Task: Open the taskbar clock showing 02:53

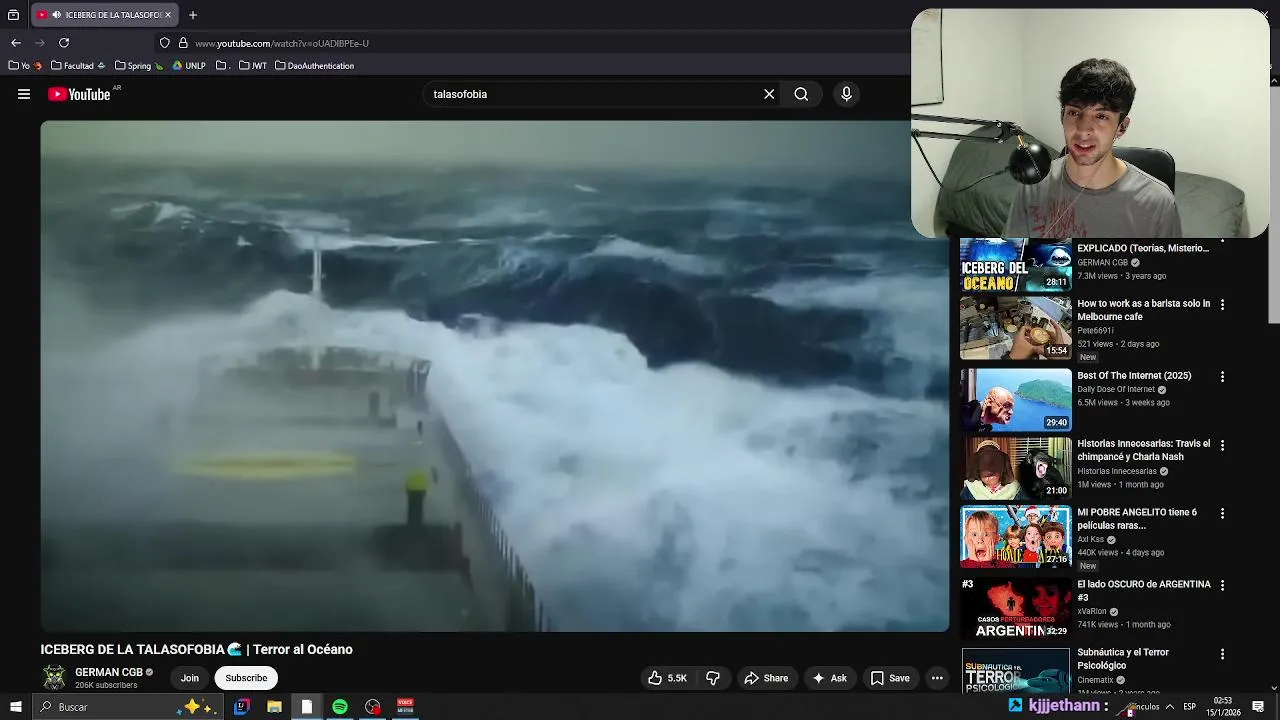Action: (1224, 707)
